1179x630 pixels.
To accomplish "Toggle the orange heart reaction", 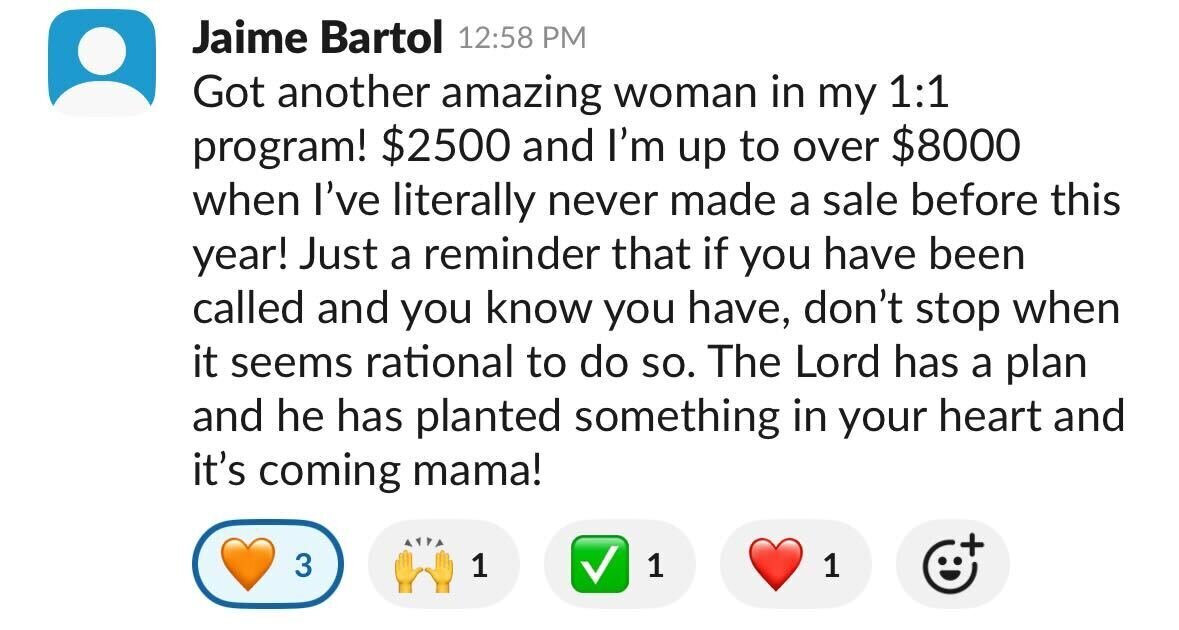I will point(268,564).
